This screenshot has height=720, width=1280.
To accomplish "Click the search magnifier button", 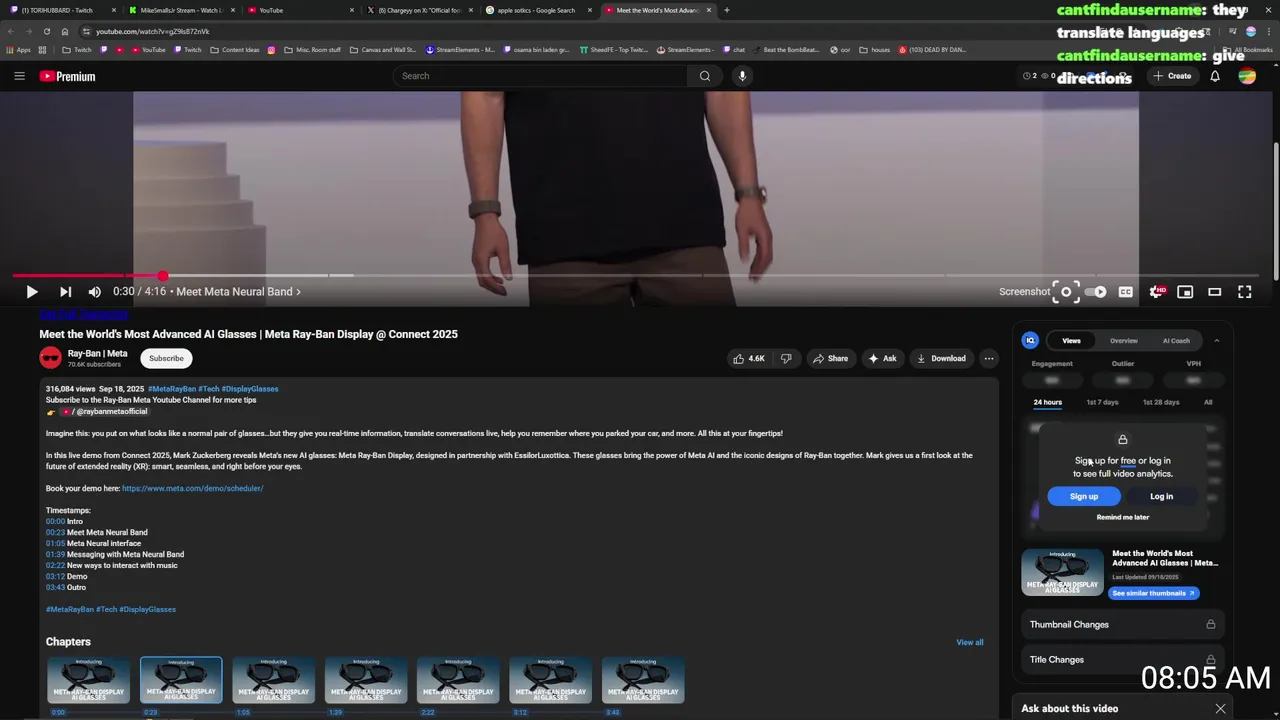I will [x=705, y=76].
